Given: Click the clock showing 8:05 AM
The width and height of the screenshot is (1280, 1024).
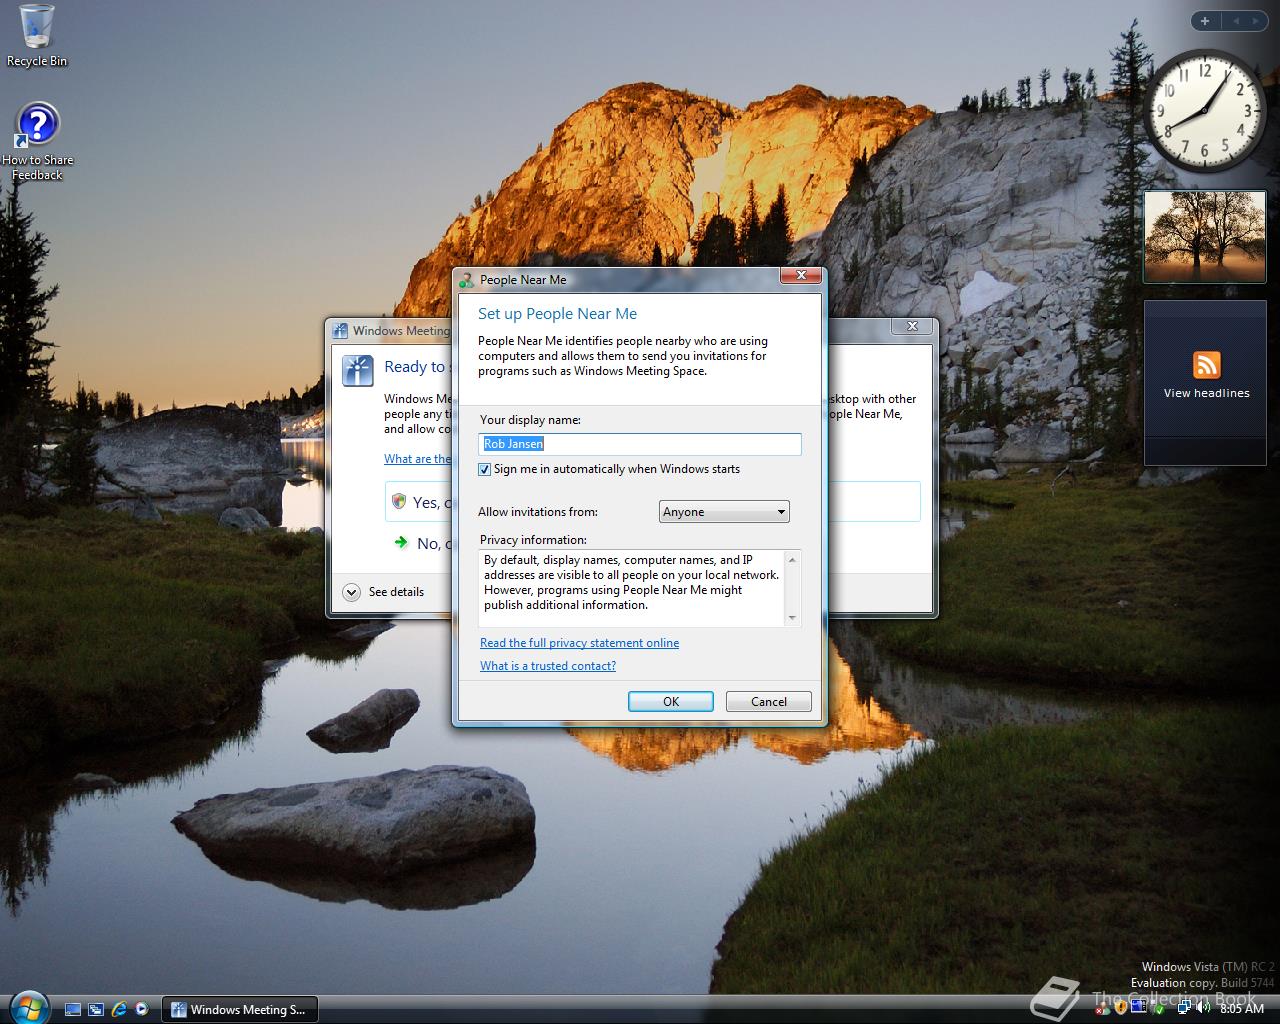Looking at the screenshot, I should 1242,1009.
